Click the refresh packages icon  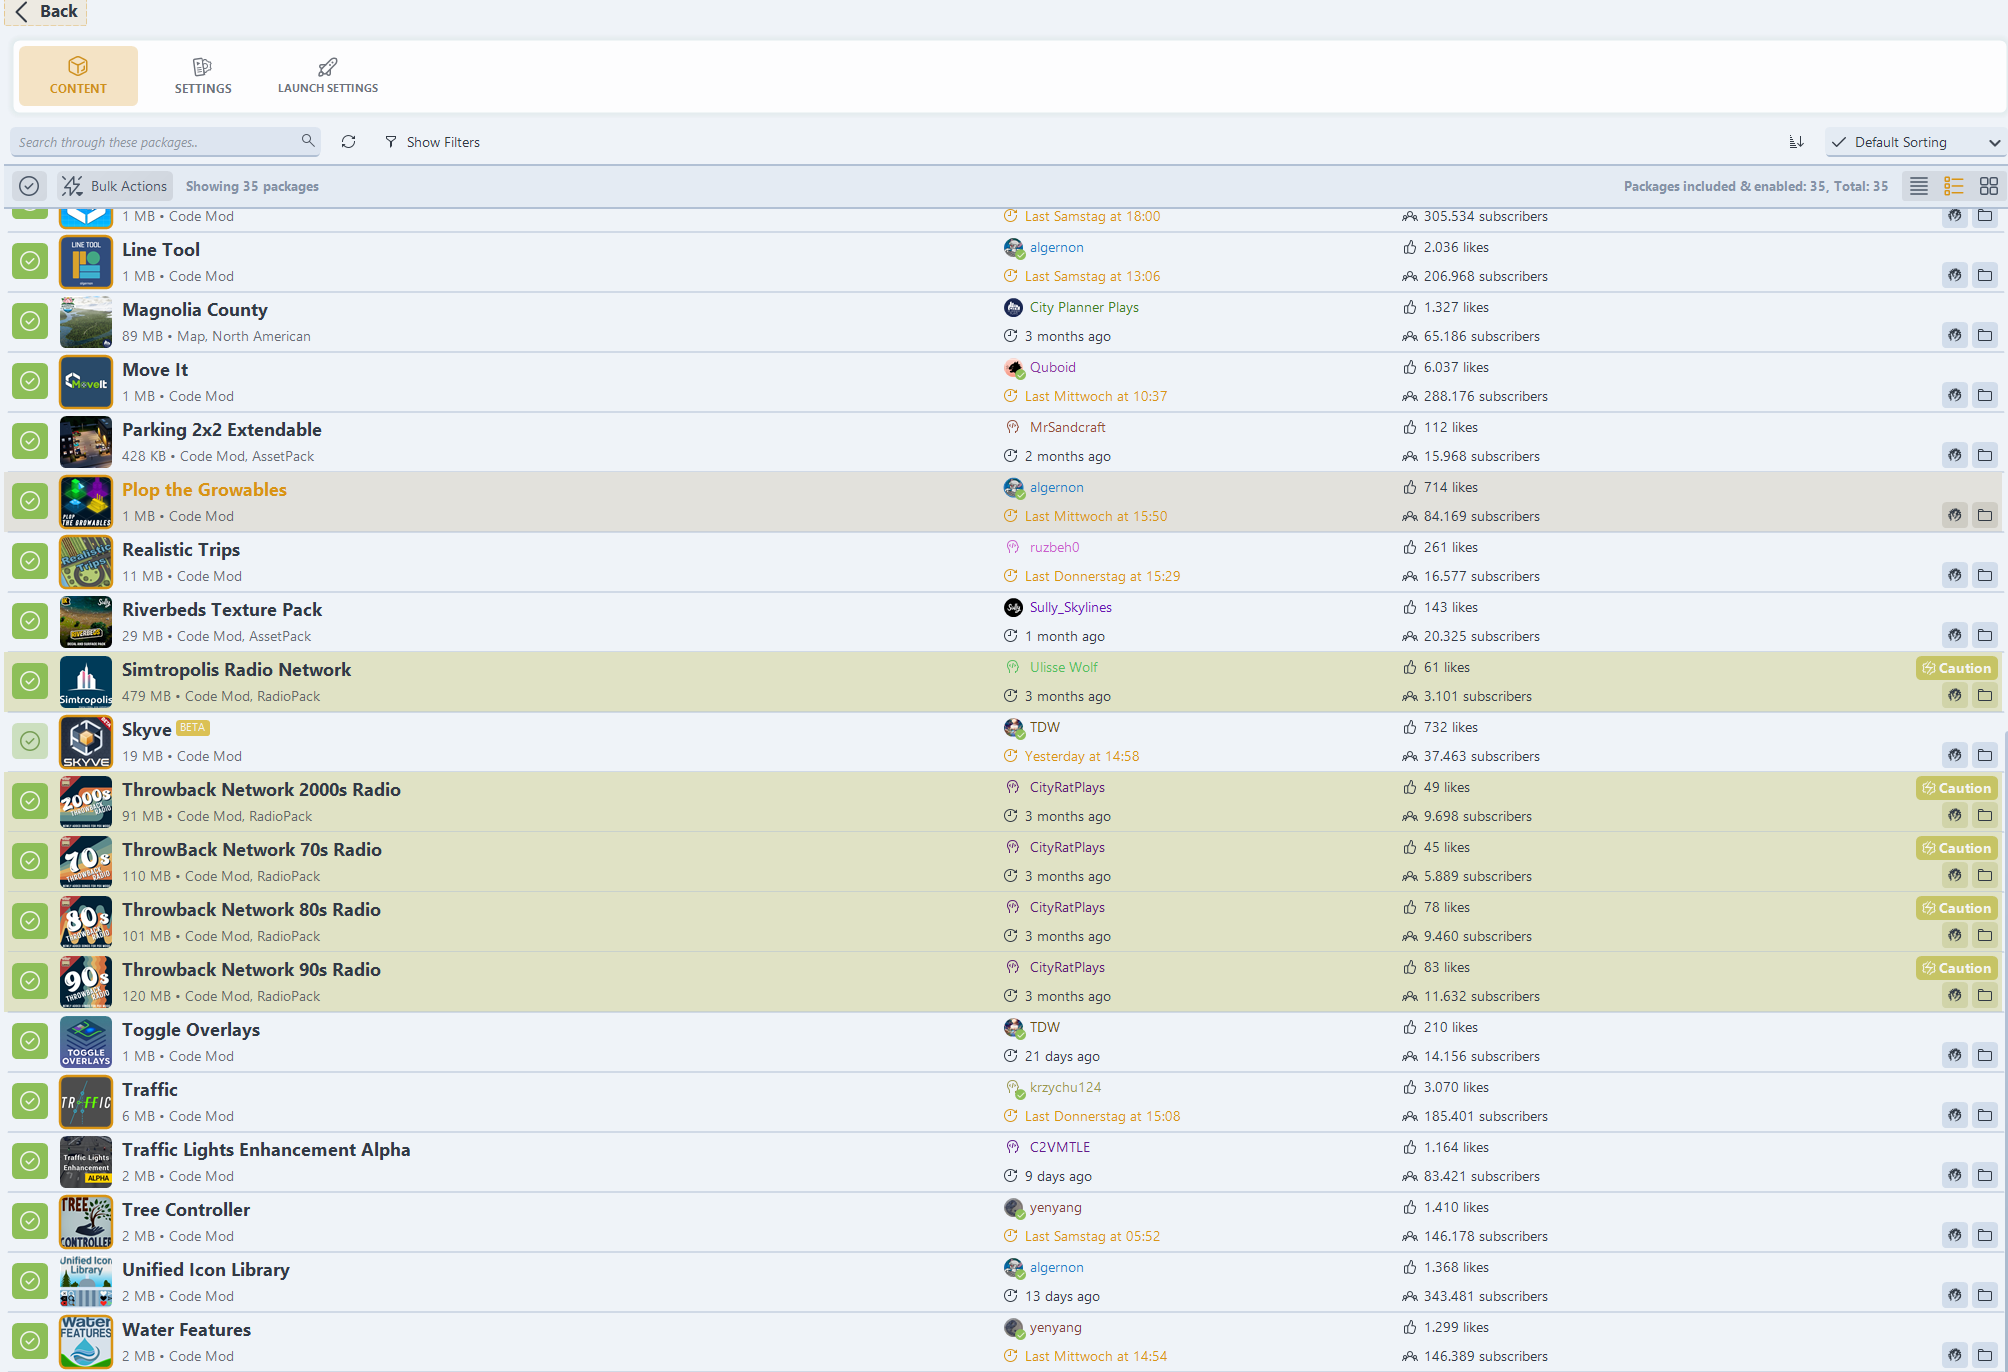(348, 142)
